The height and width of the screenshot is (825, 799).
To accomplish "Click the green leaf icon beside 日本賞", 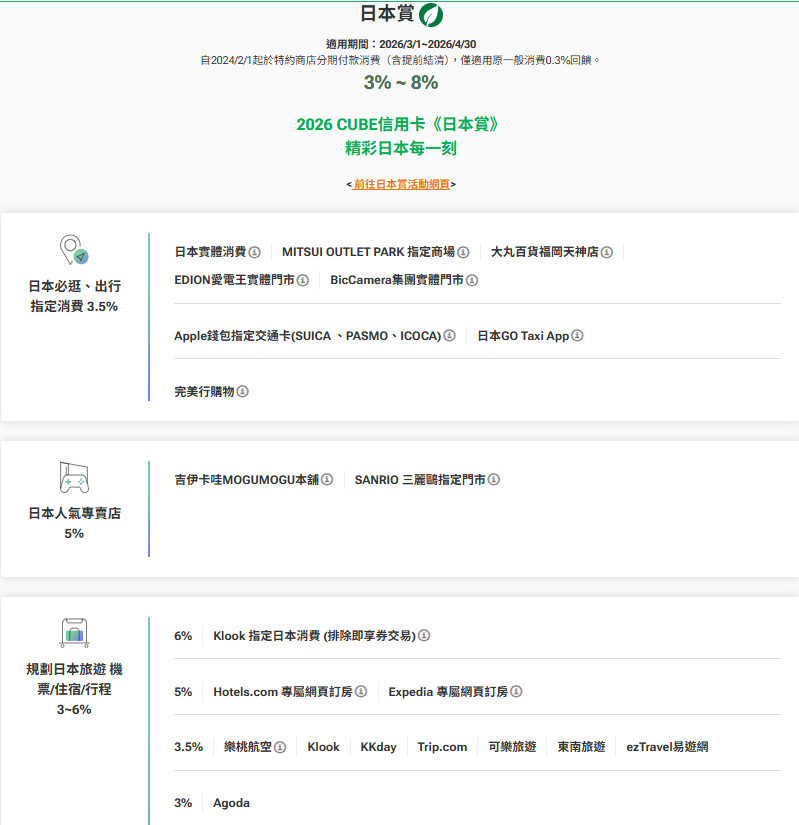I will click(431, 14).
